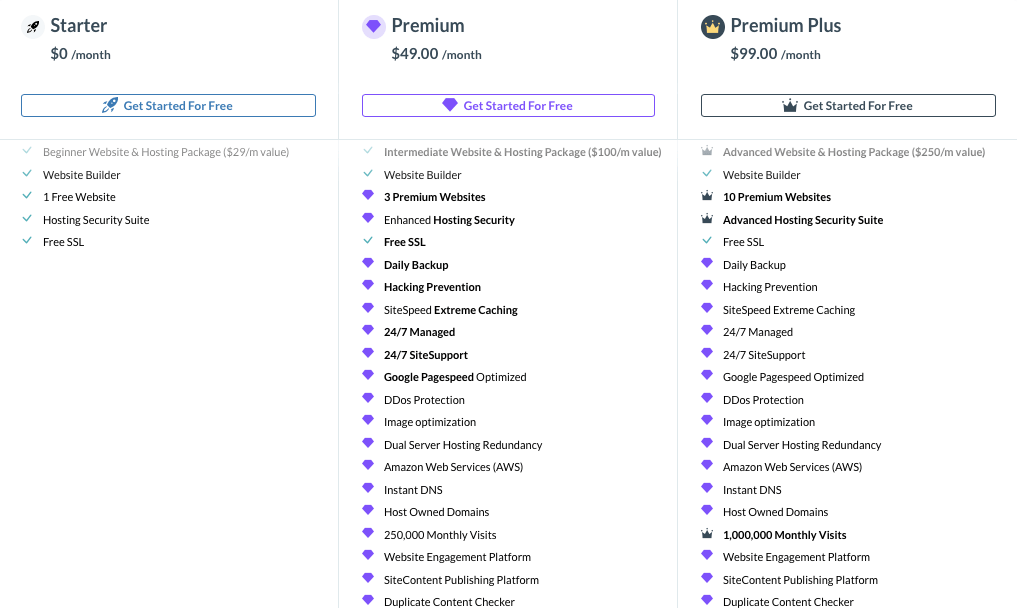Click the Starter plan rocket icon
Viewport: 1017px width, 608px height.
(33, 27)
